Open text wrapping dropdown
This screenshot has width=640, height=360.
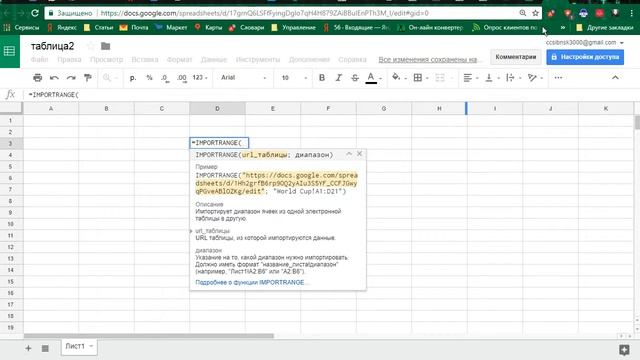pyautogui.click(x=513, y=78)
